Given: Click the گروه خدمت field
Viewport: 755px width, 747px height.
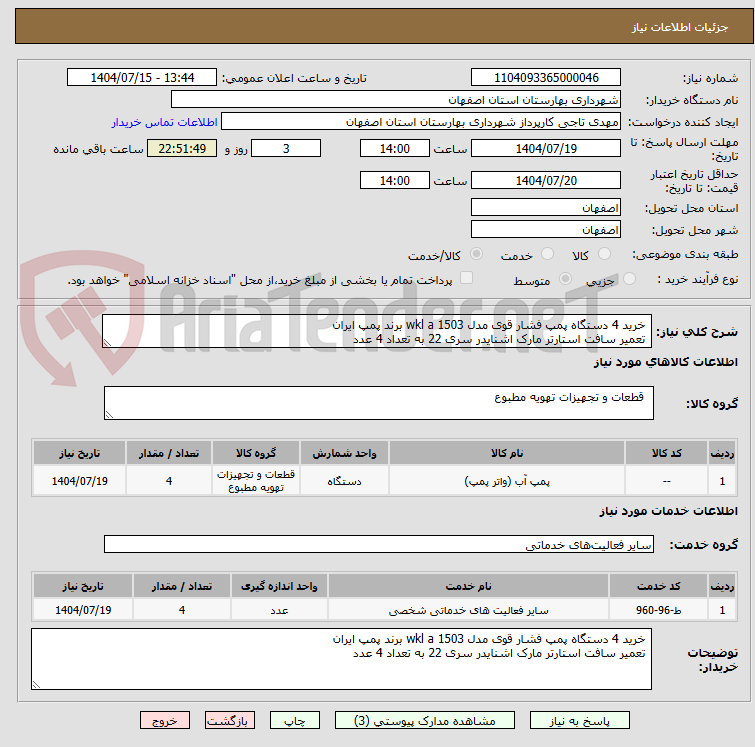Looking at the screenshot, I should click(378, 544).
